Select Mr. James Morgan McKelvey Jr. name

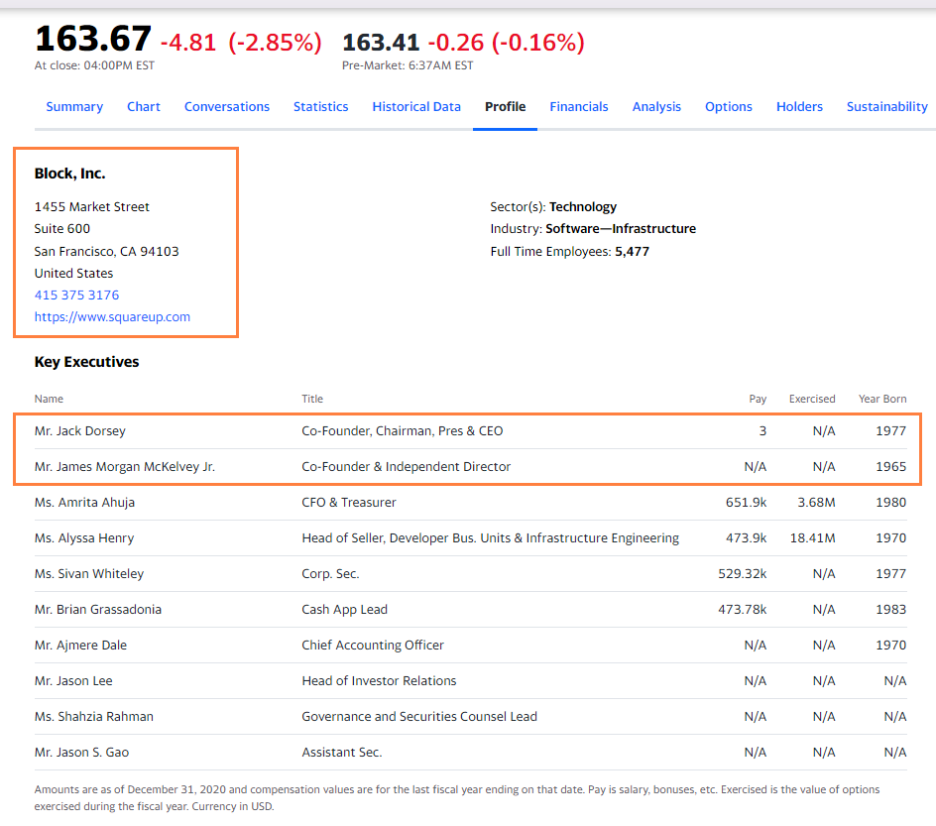coord(124,467)
